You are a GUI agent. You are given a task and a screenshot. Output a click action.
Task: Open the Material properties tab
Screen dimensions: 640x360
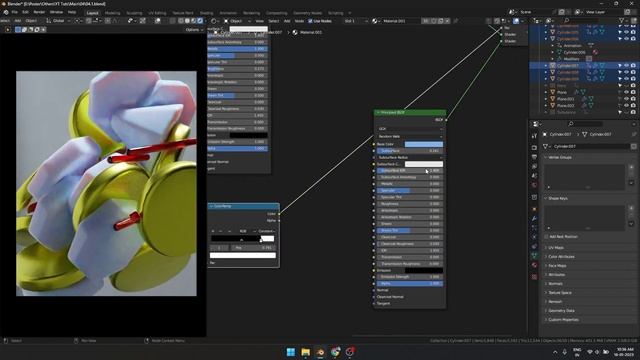534,265
